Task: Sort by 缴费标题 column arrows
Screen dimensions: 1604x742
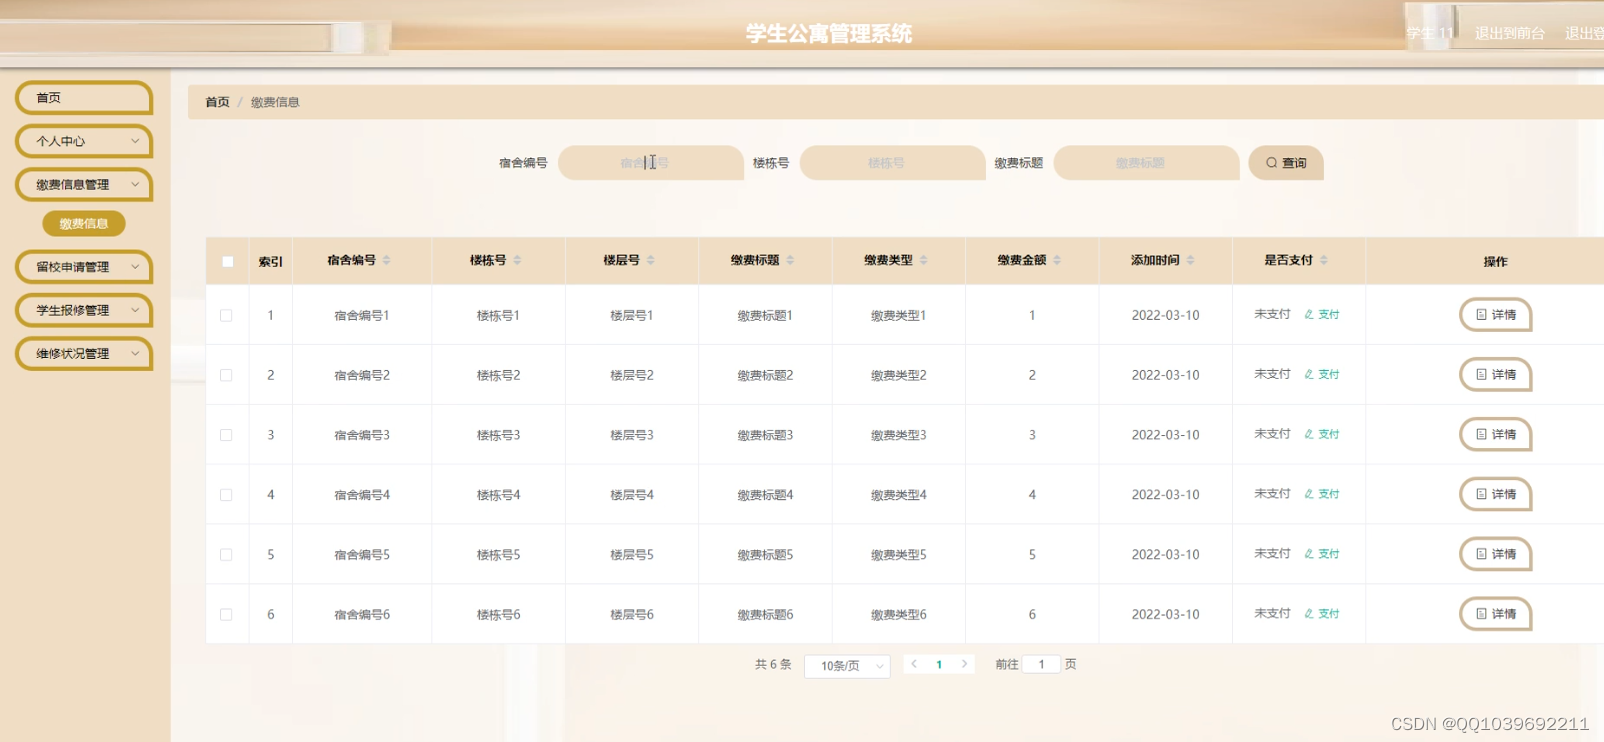Action: (790, 260)
